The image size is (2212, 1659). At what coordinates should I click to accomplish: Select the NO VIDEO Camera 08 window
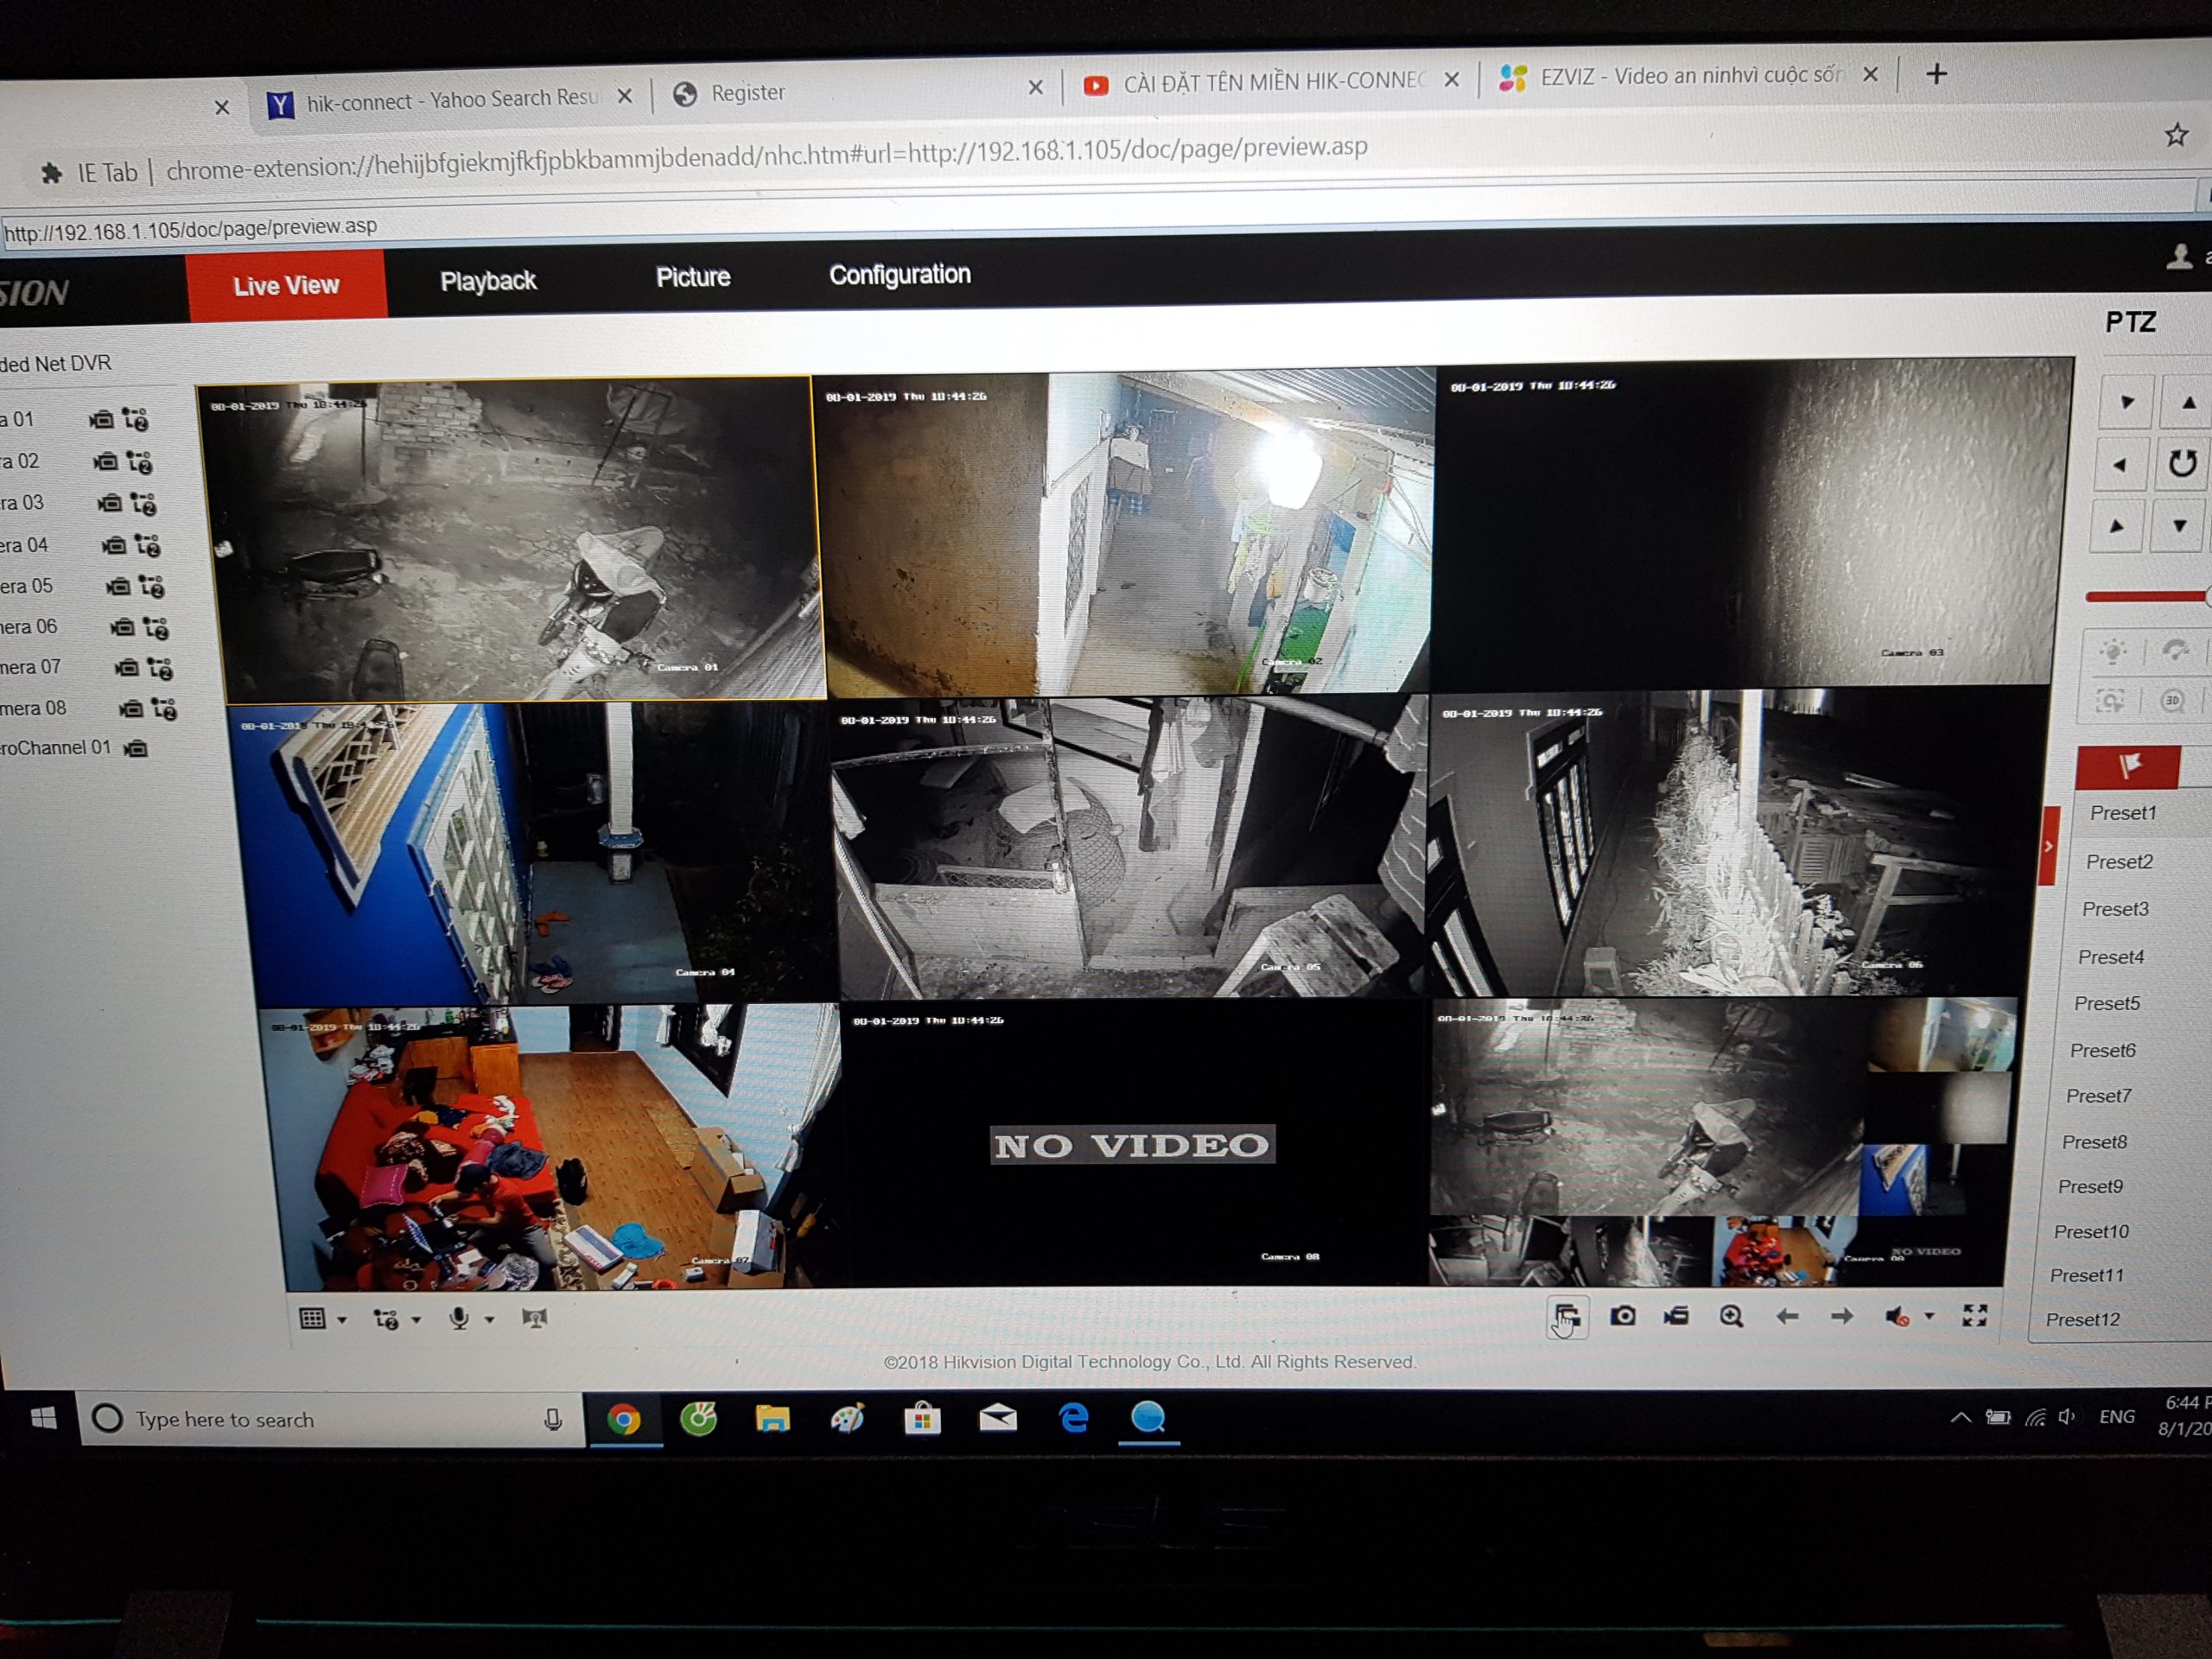tap(1132, 1143)
